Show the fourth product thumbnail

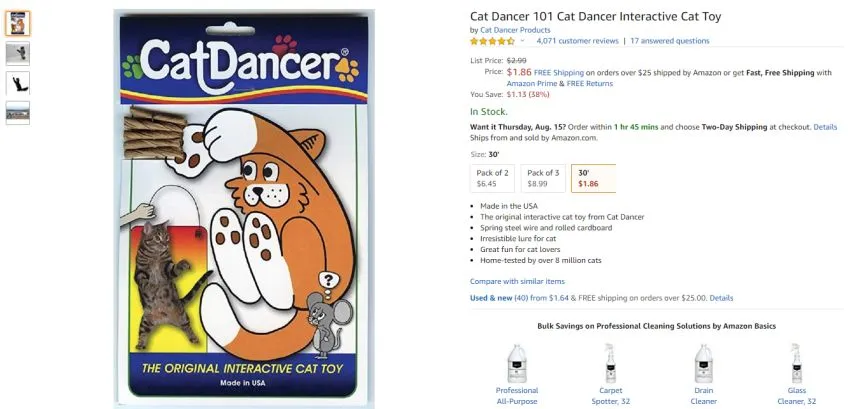coord(18,113)
